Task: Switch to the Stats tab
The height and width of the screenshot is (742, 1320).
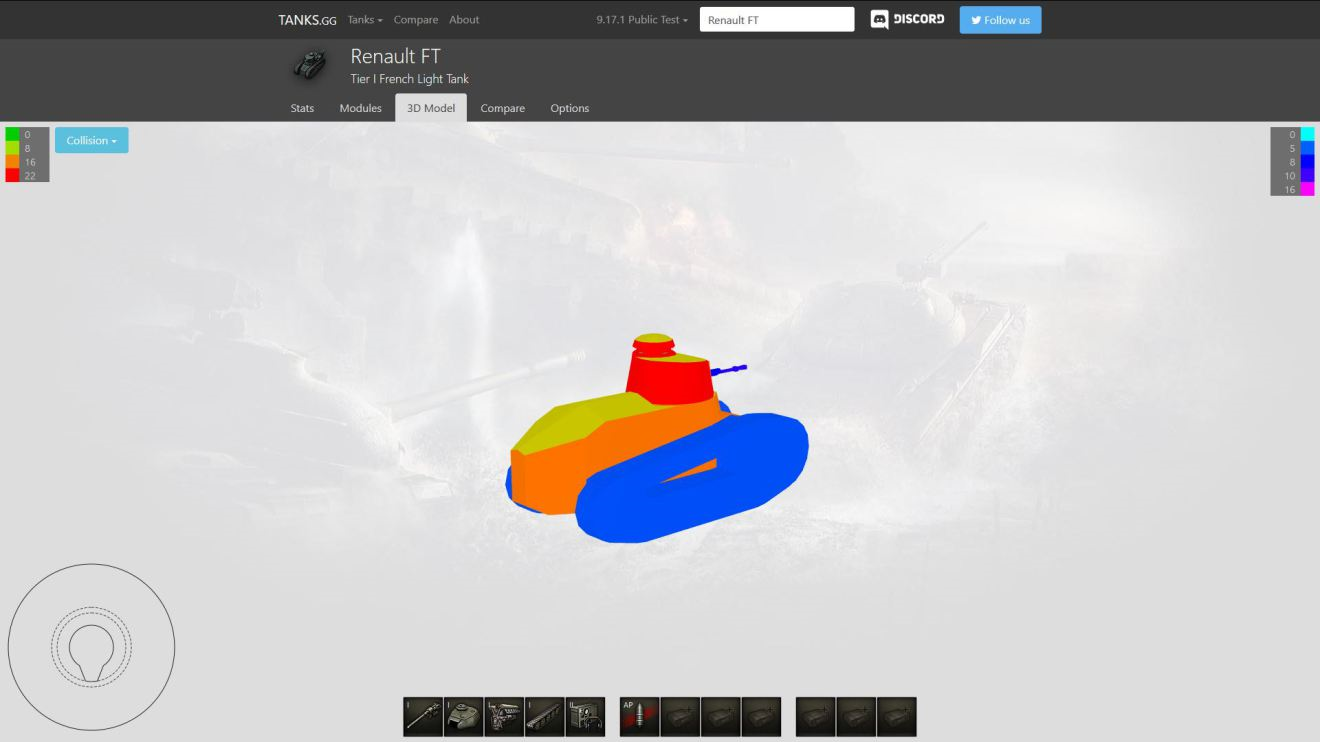Action: click(x=302, y=108)
